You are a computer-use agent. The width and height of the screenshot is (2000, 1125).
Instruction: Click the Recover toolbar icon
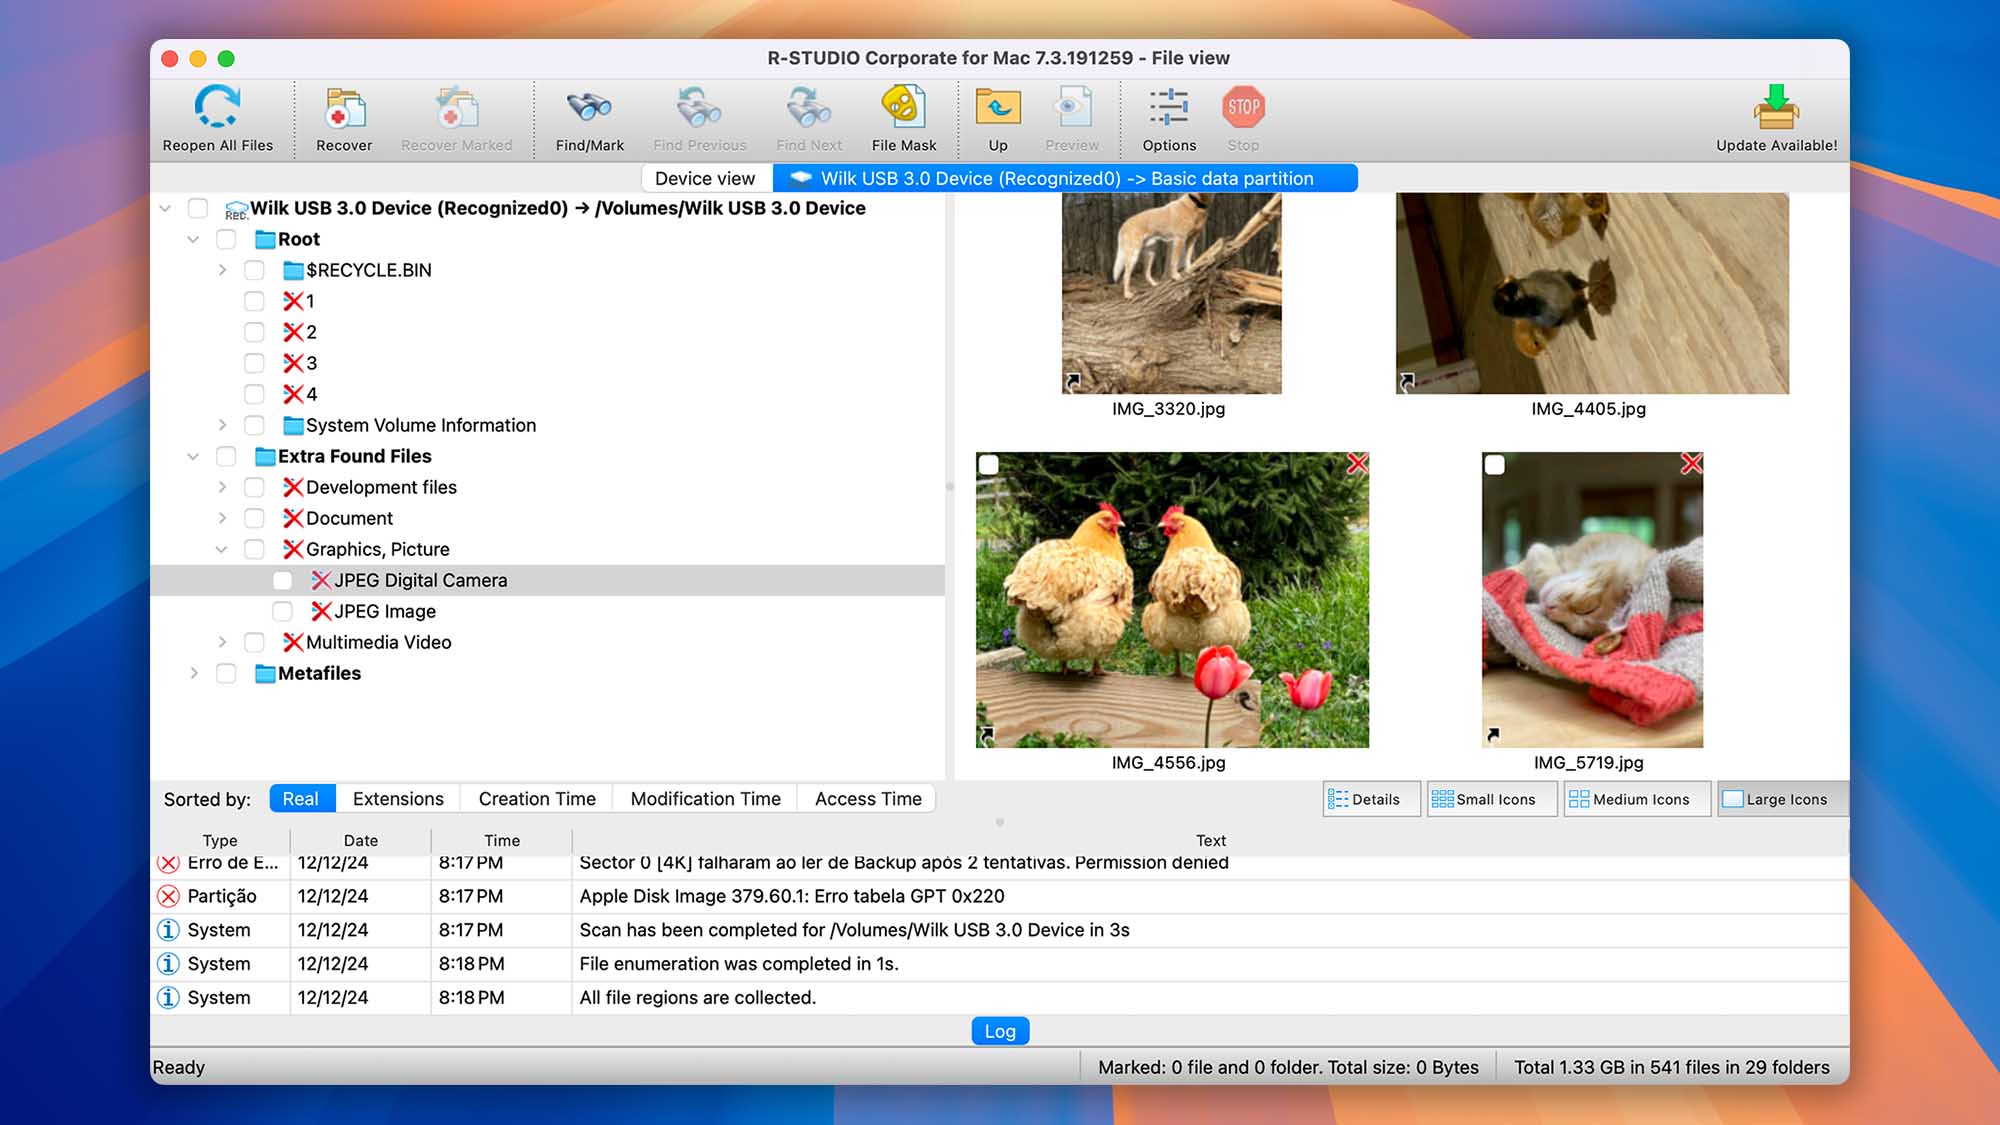pyautogui.click(x=344, y=108)
